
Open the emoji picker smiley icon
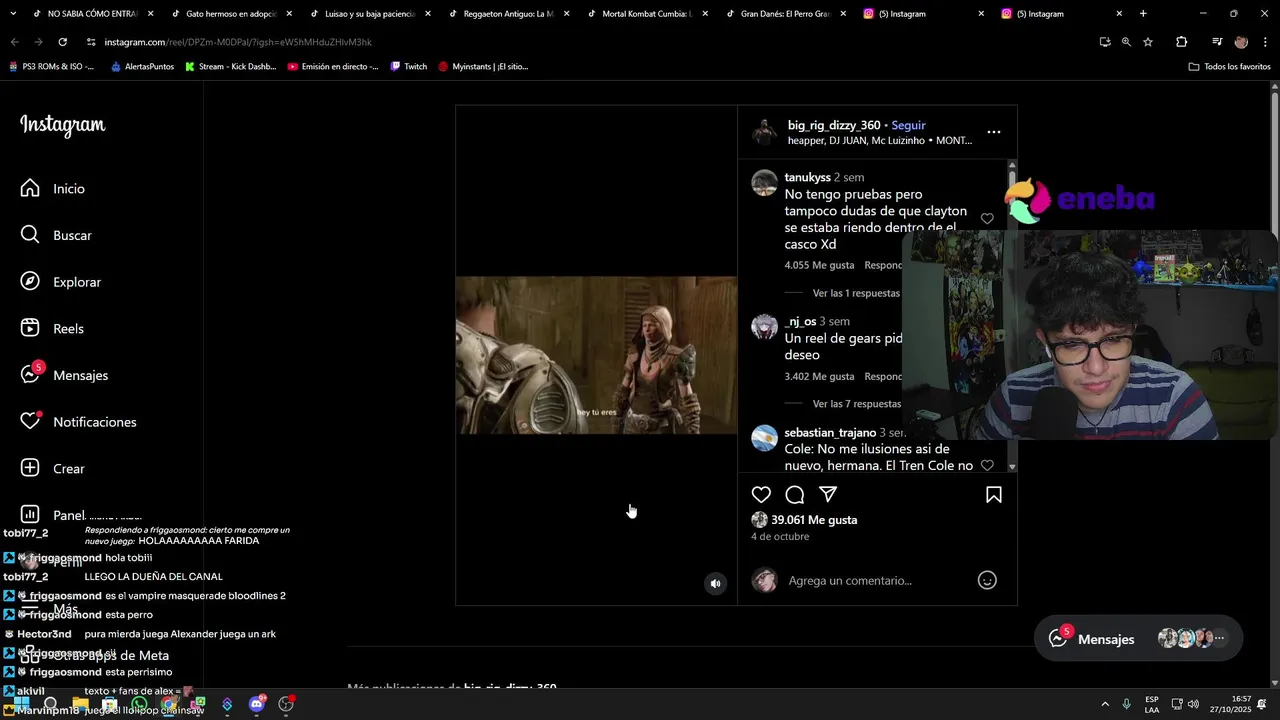987,580
